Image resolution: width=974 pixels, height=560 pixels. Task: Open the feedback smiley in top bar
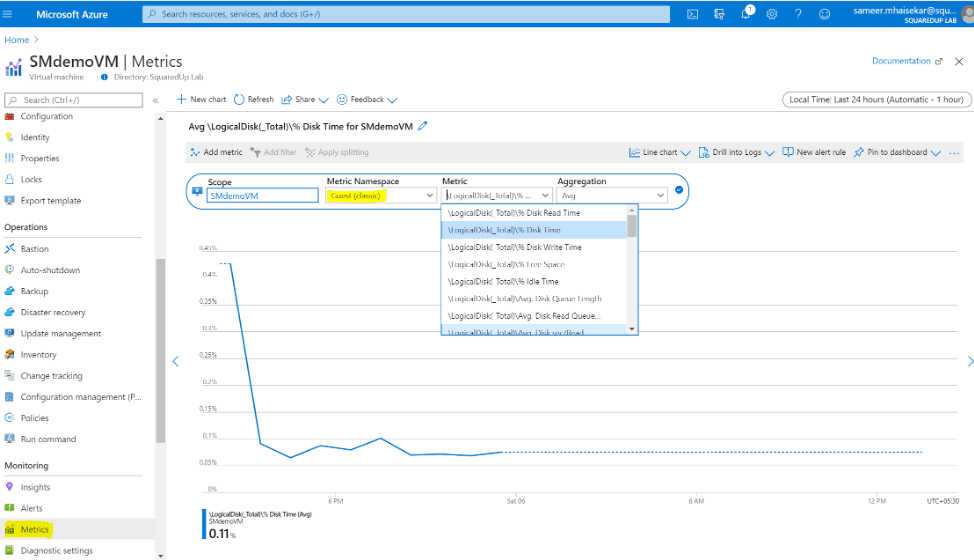pyautogui.click(x=824, y=14)
